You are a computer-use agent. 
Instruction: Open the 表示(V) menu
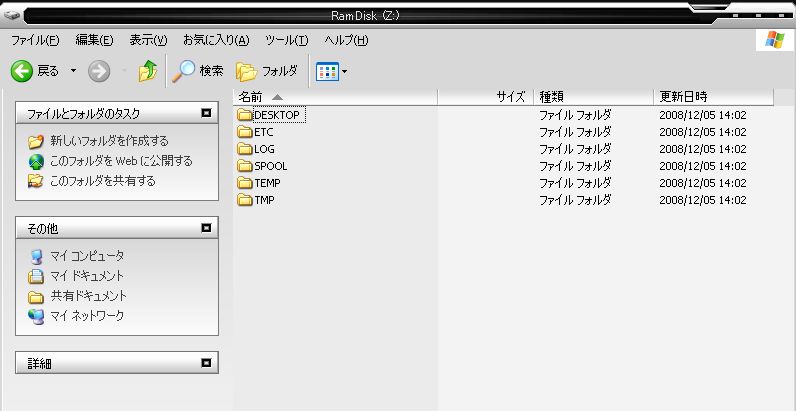click(x=148, y=40)
